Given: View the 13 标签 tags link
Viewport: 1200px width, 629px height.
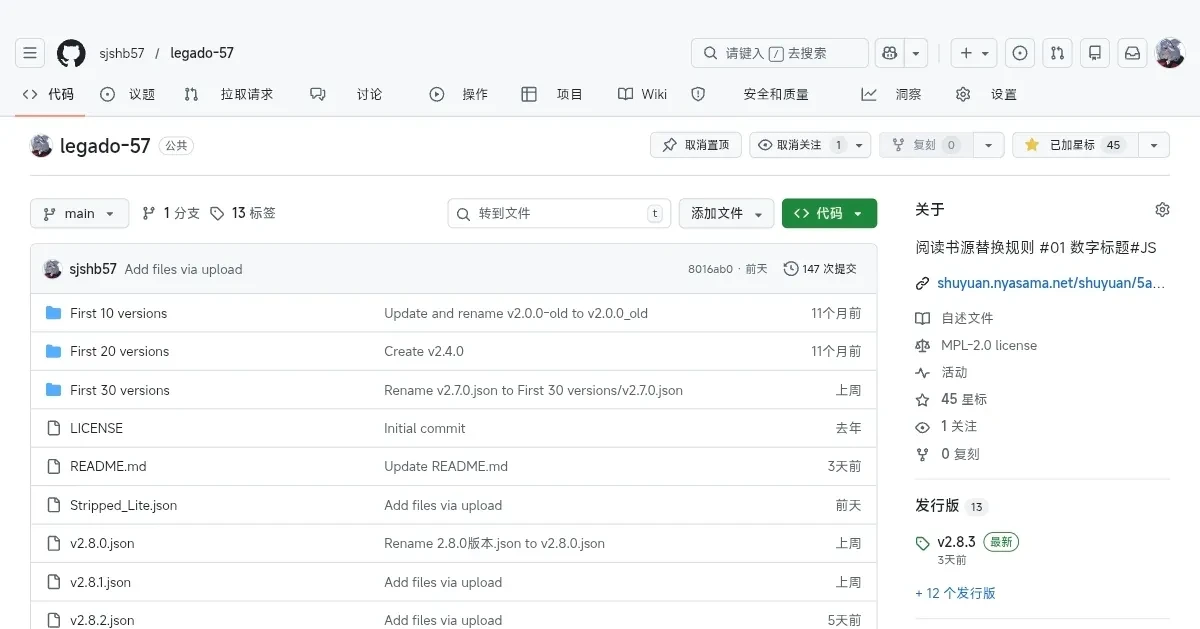Looking at the screenshot, I should [243, 213].
